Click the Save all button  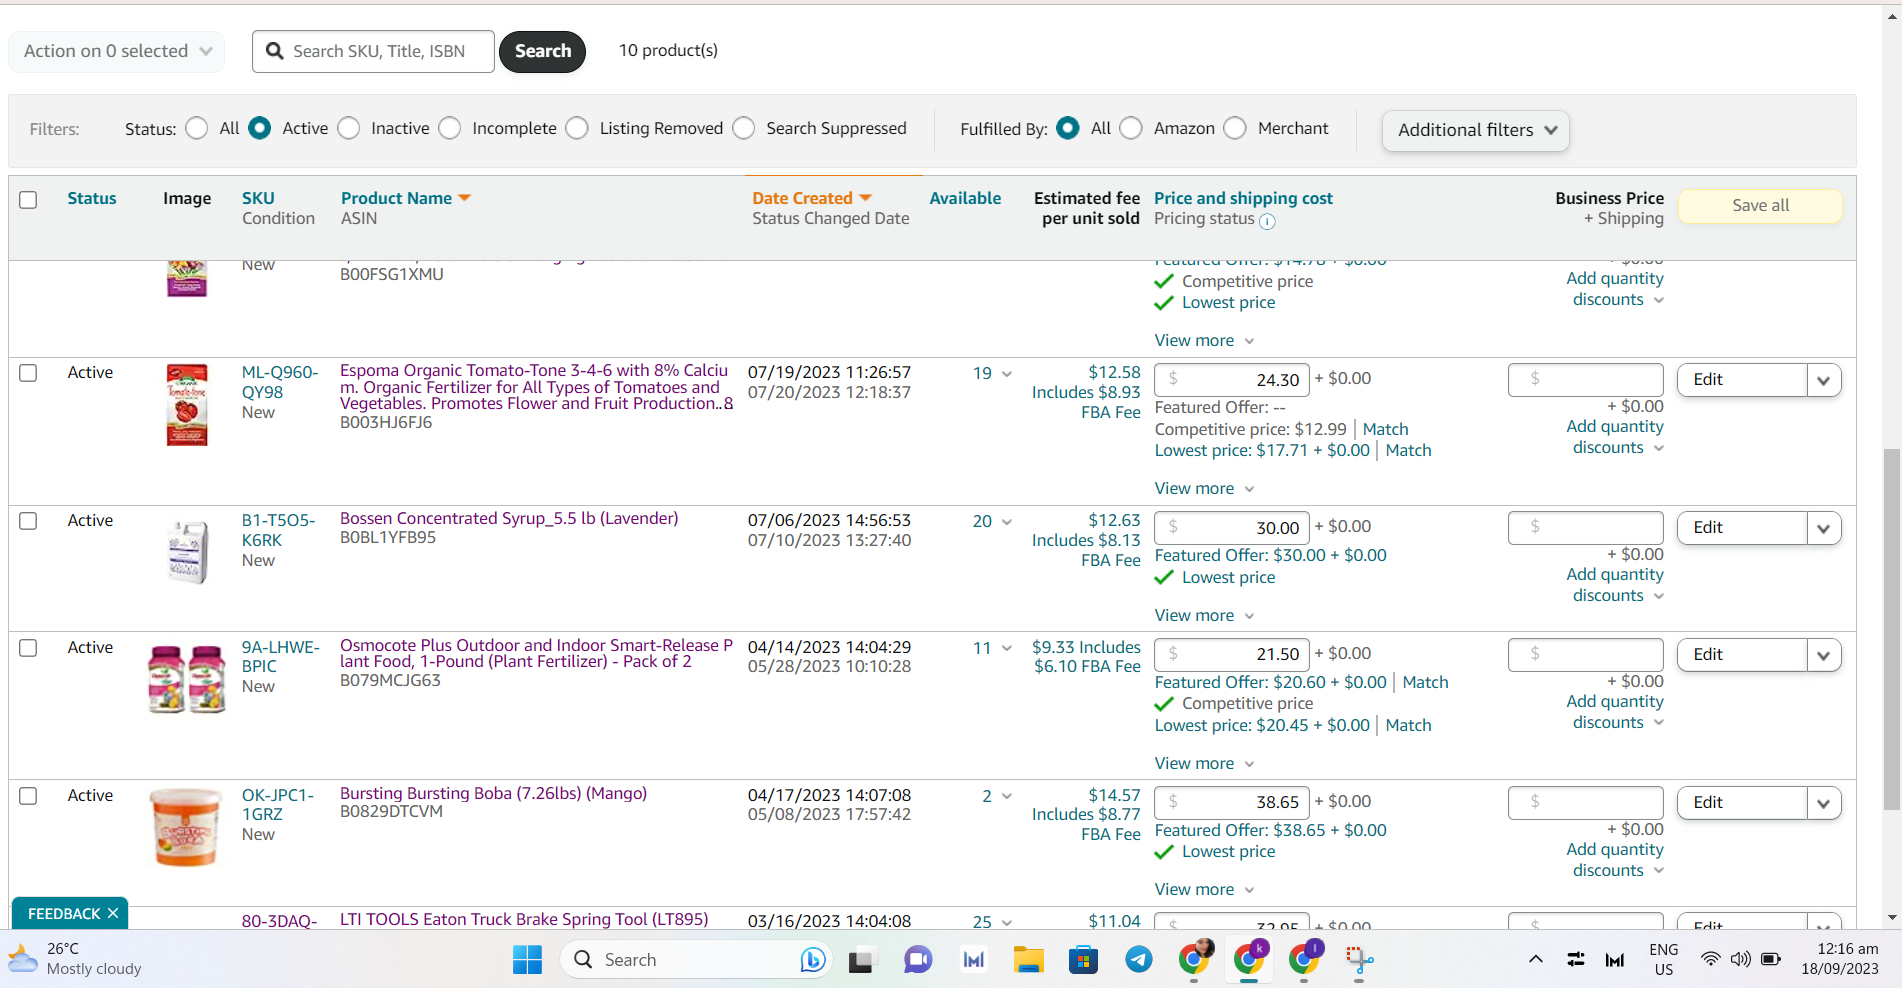[x=1760, y=205]
